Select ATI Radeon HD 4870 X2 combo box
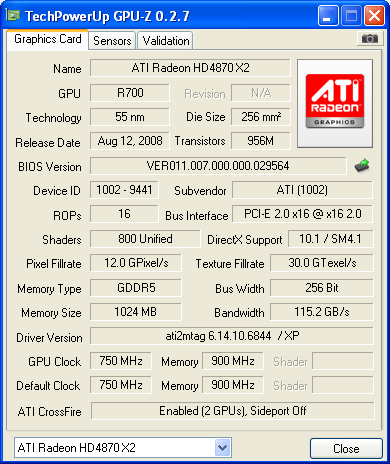The height and width of the screenshot is (464, 390). pos(123,448)
